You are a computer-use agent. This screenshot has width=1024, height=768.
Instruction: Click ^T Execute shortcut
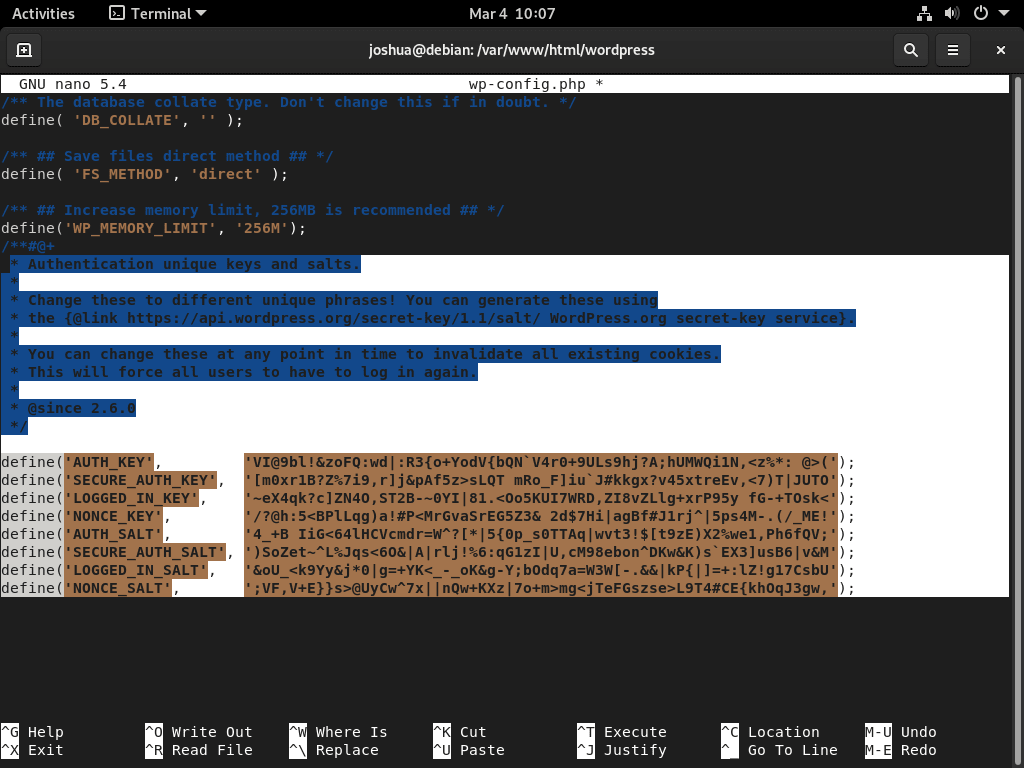coord(622,732)
